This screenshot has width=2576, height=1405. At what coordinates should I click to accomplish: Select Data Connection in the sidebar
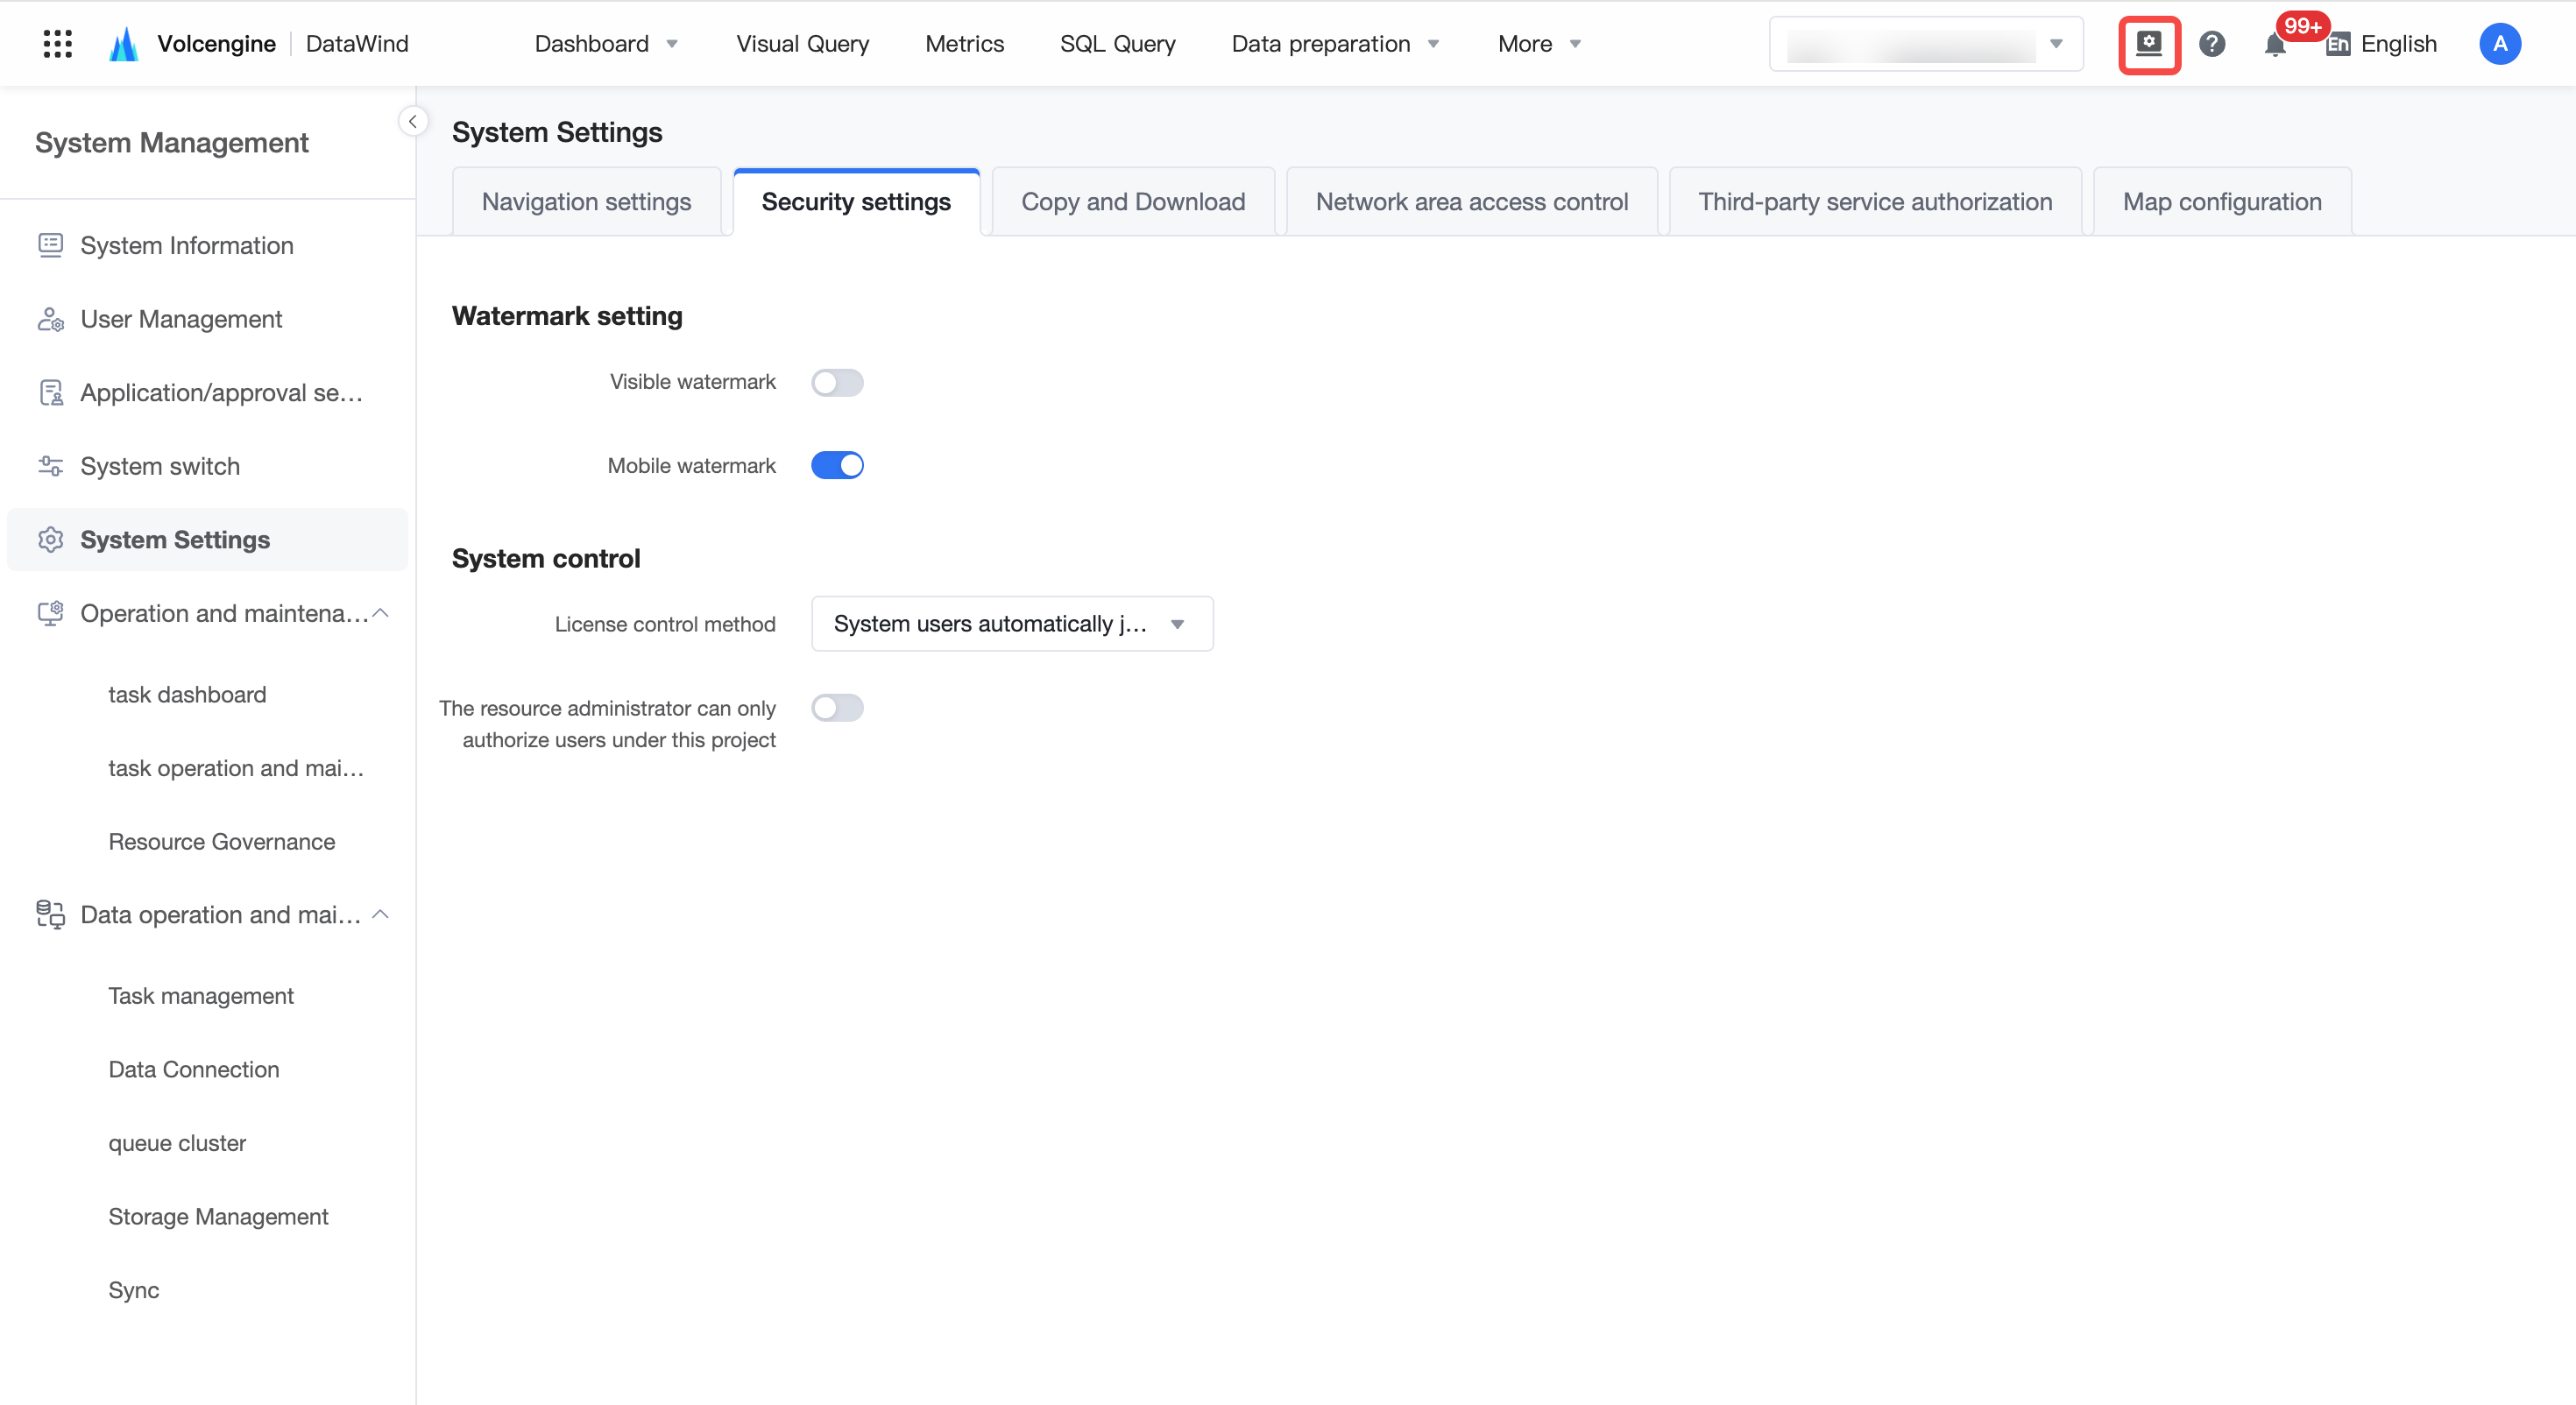[x=194, y=1069]
